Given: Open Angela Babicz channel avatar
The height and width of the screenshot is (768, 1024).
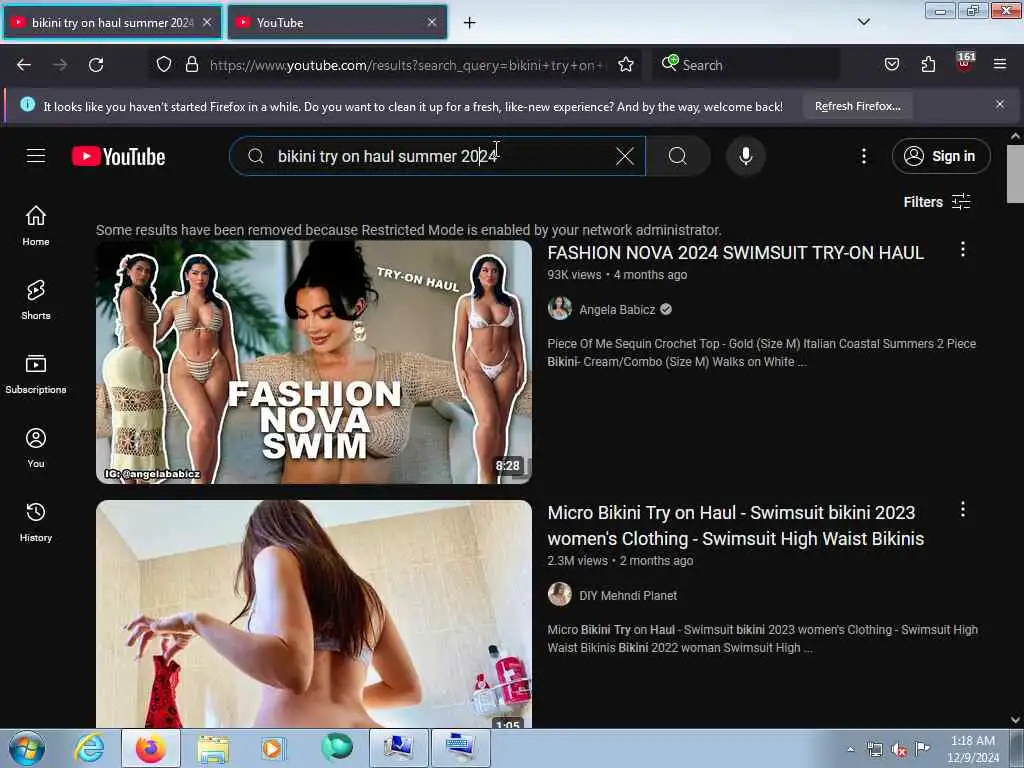Looking at the screenshot, I should click(560, 308).
